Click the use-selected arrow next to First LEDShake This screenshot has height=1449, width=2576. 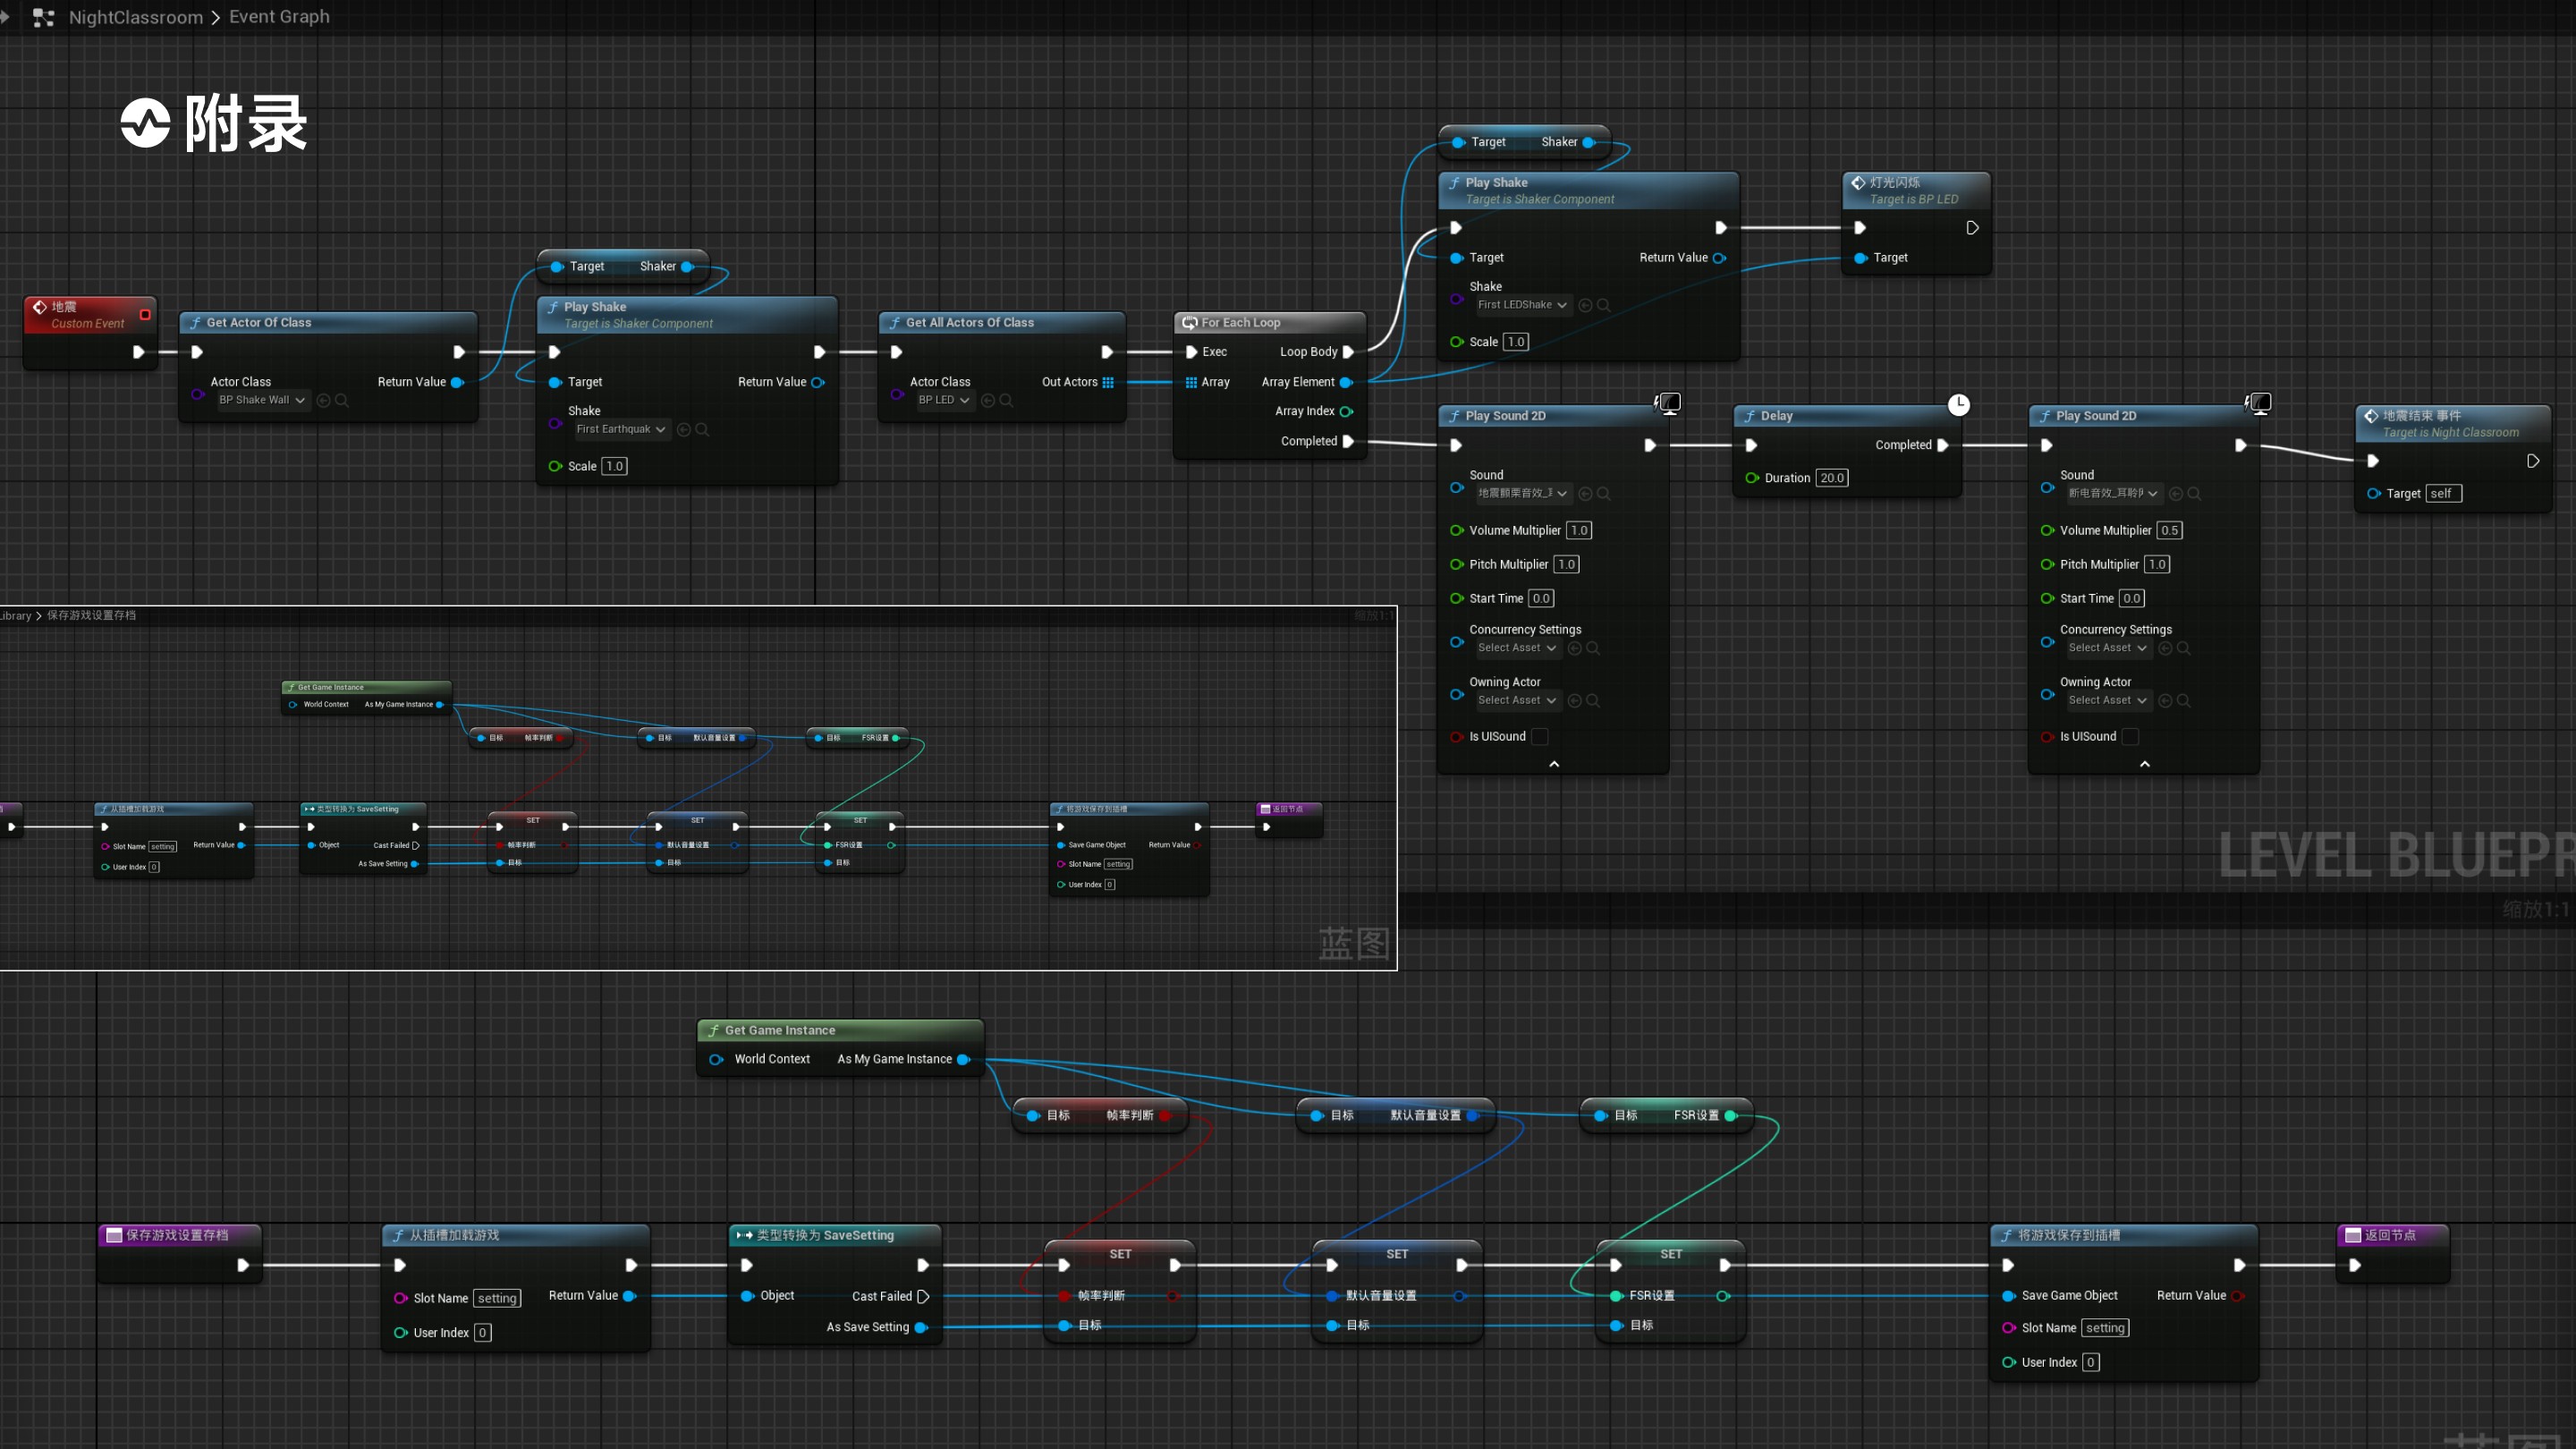click(1585, 305)
